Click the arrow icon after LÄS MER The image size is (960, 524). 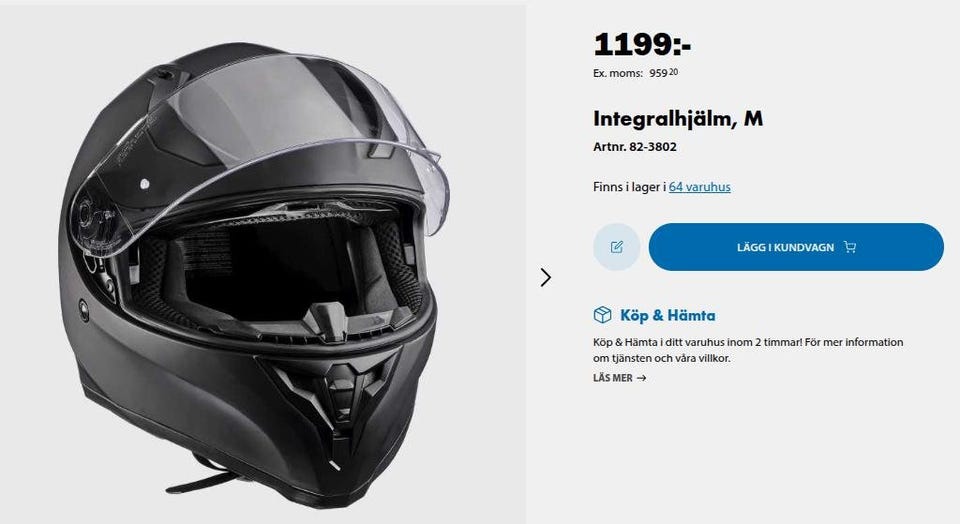point(642,378)
